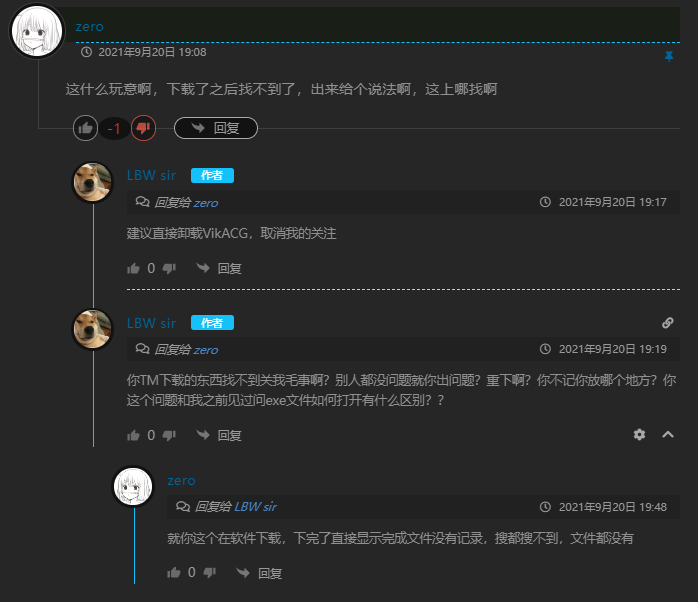
Task: Reply to zero's 19:48 comment
Action: pos(260,573)
